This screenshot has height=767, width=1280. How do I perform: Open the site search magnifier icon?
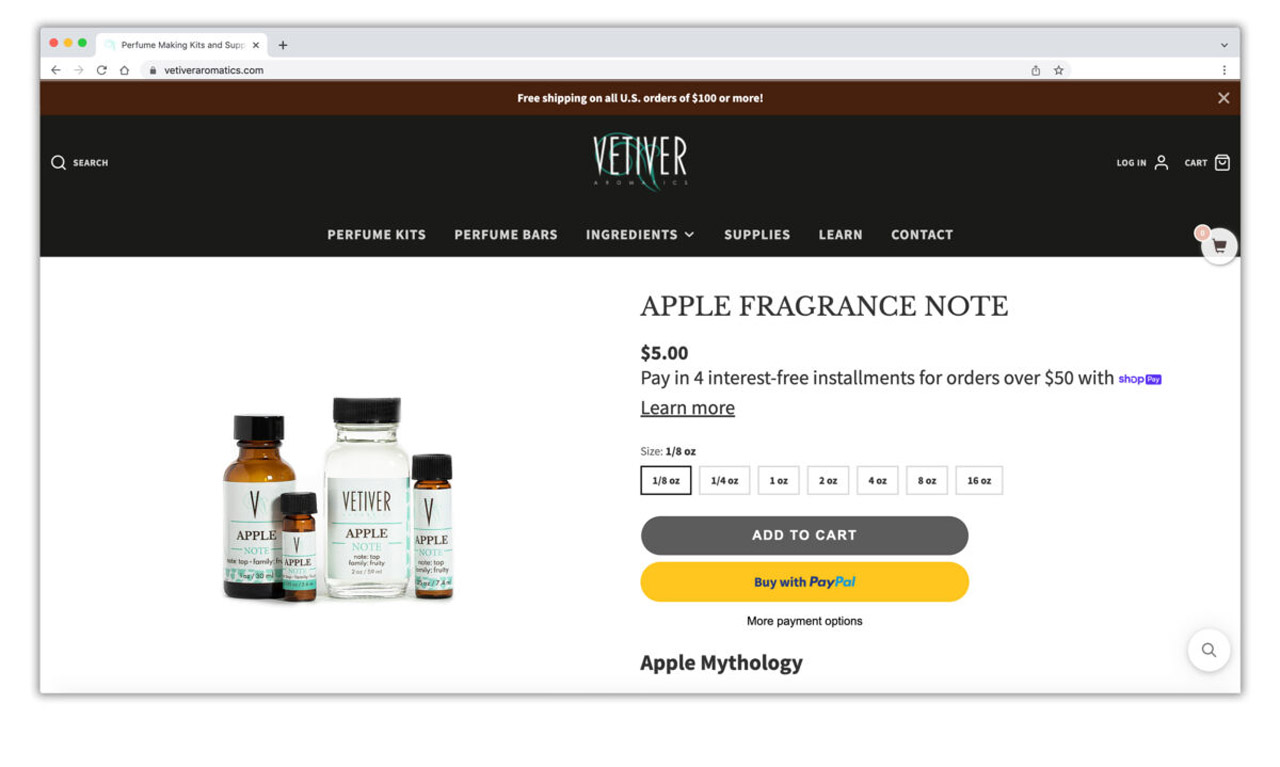[x=59, y=162]
